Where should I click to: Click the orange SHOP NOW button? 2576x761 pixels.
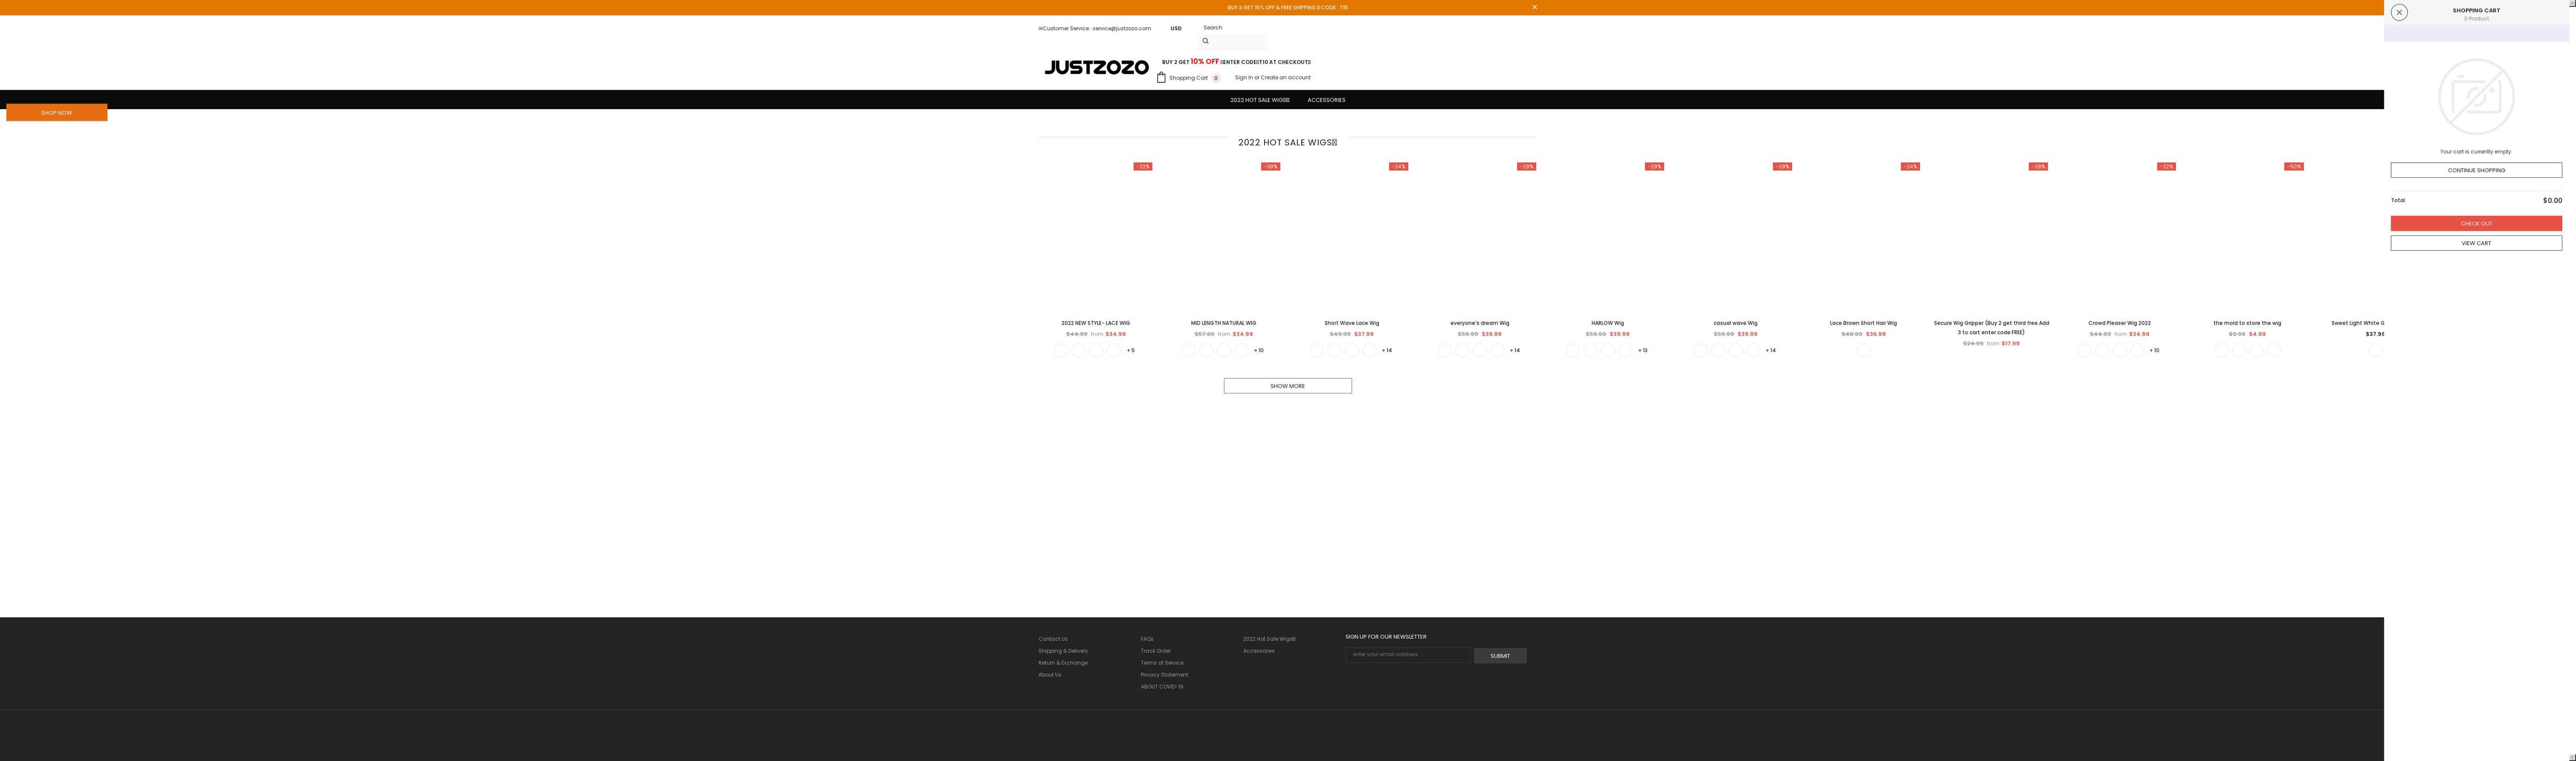click(x=57, y=113)
